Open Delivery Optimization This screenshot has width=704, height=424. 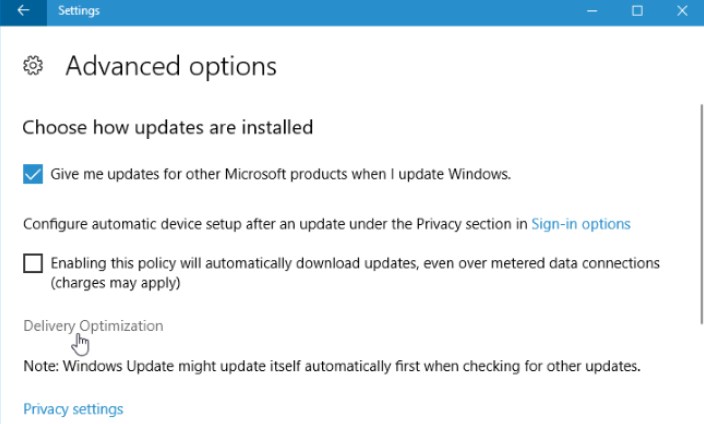(93, 326)
